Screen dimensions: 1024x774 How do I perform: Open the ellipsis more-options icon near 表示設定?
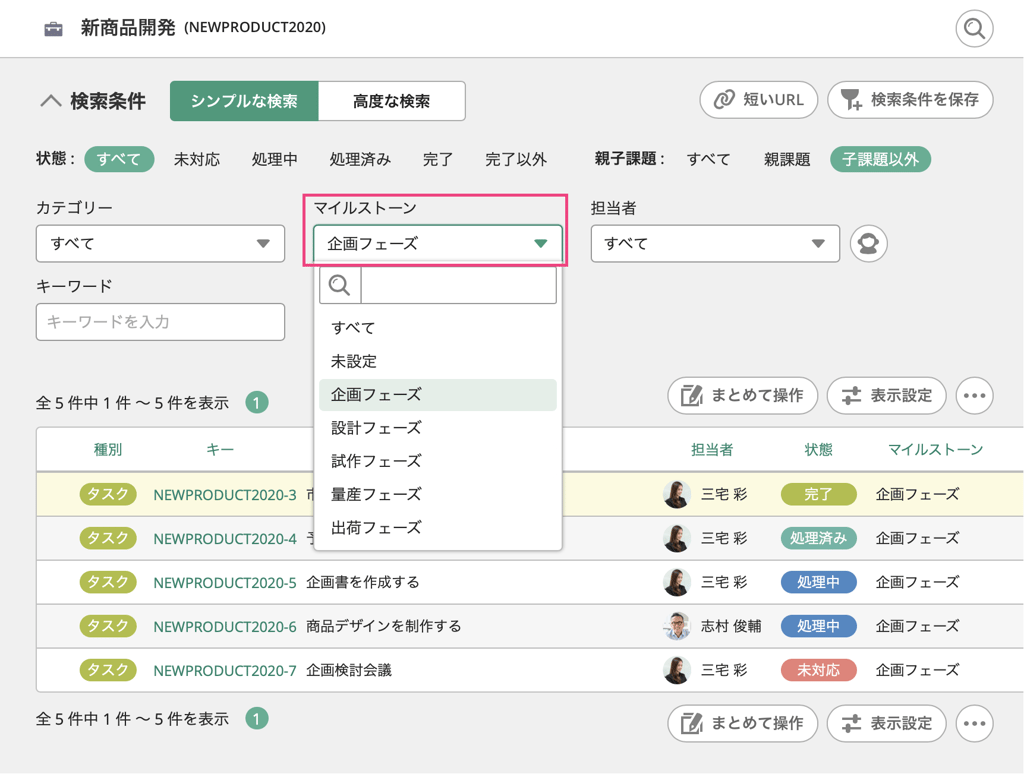(974, 396)
